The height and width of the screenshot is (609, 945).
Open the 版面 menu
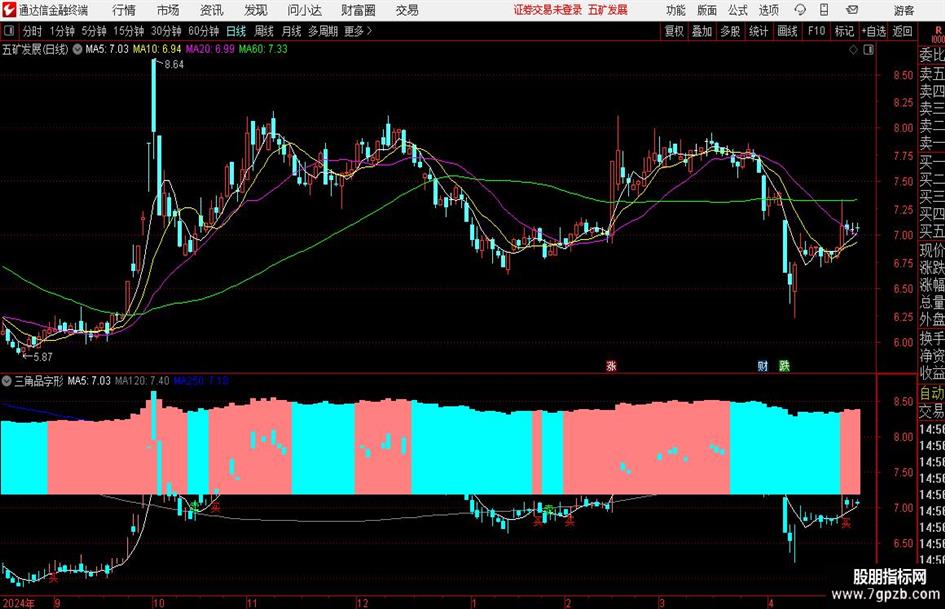707,10
